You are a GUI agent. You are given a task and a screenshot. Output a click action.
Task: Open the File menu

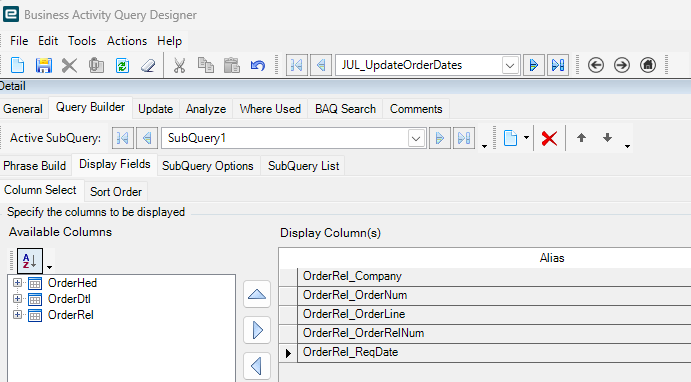[x=19, y=41]
